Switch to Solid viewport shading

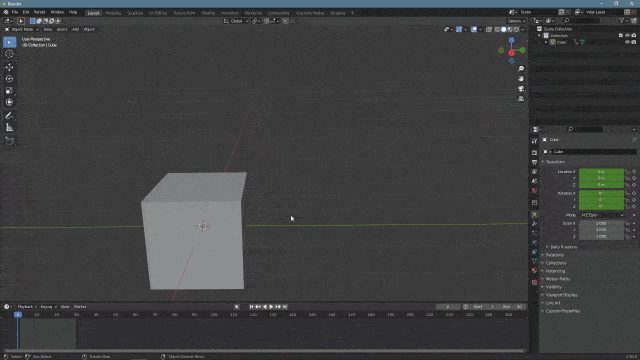point(504,29)
